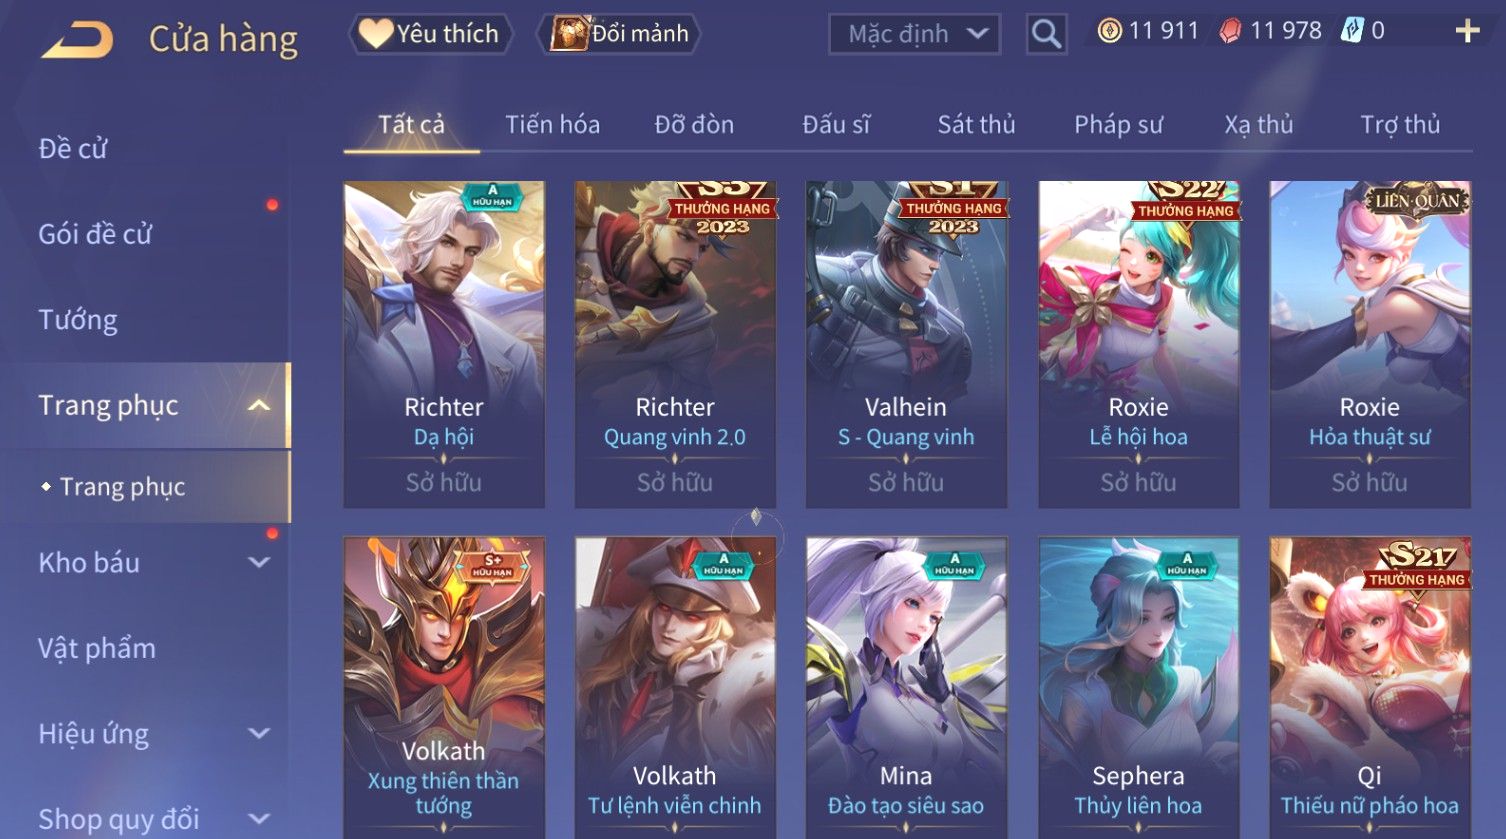Switch to the Pháp sư tab
Image resolution: width=1506 pixels, height=839 pixels.
click(1118, 125)
